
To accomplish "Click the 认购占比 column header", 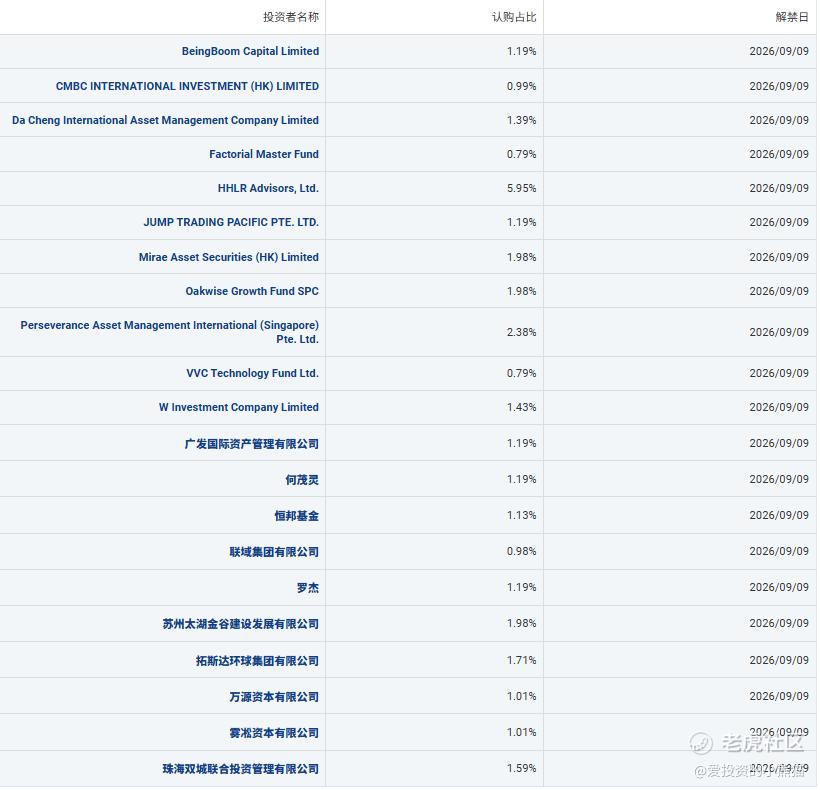I will pyautogui.click(x=514, y=17).
